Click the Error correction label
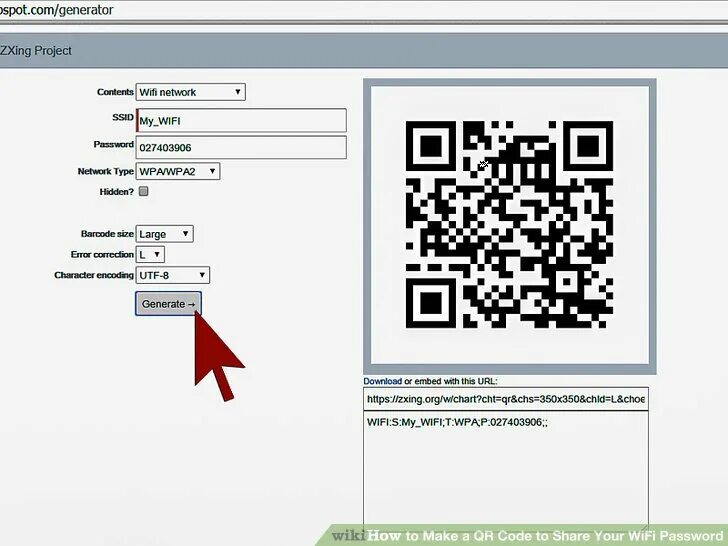 102,254
